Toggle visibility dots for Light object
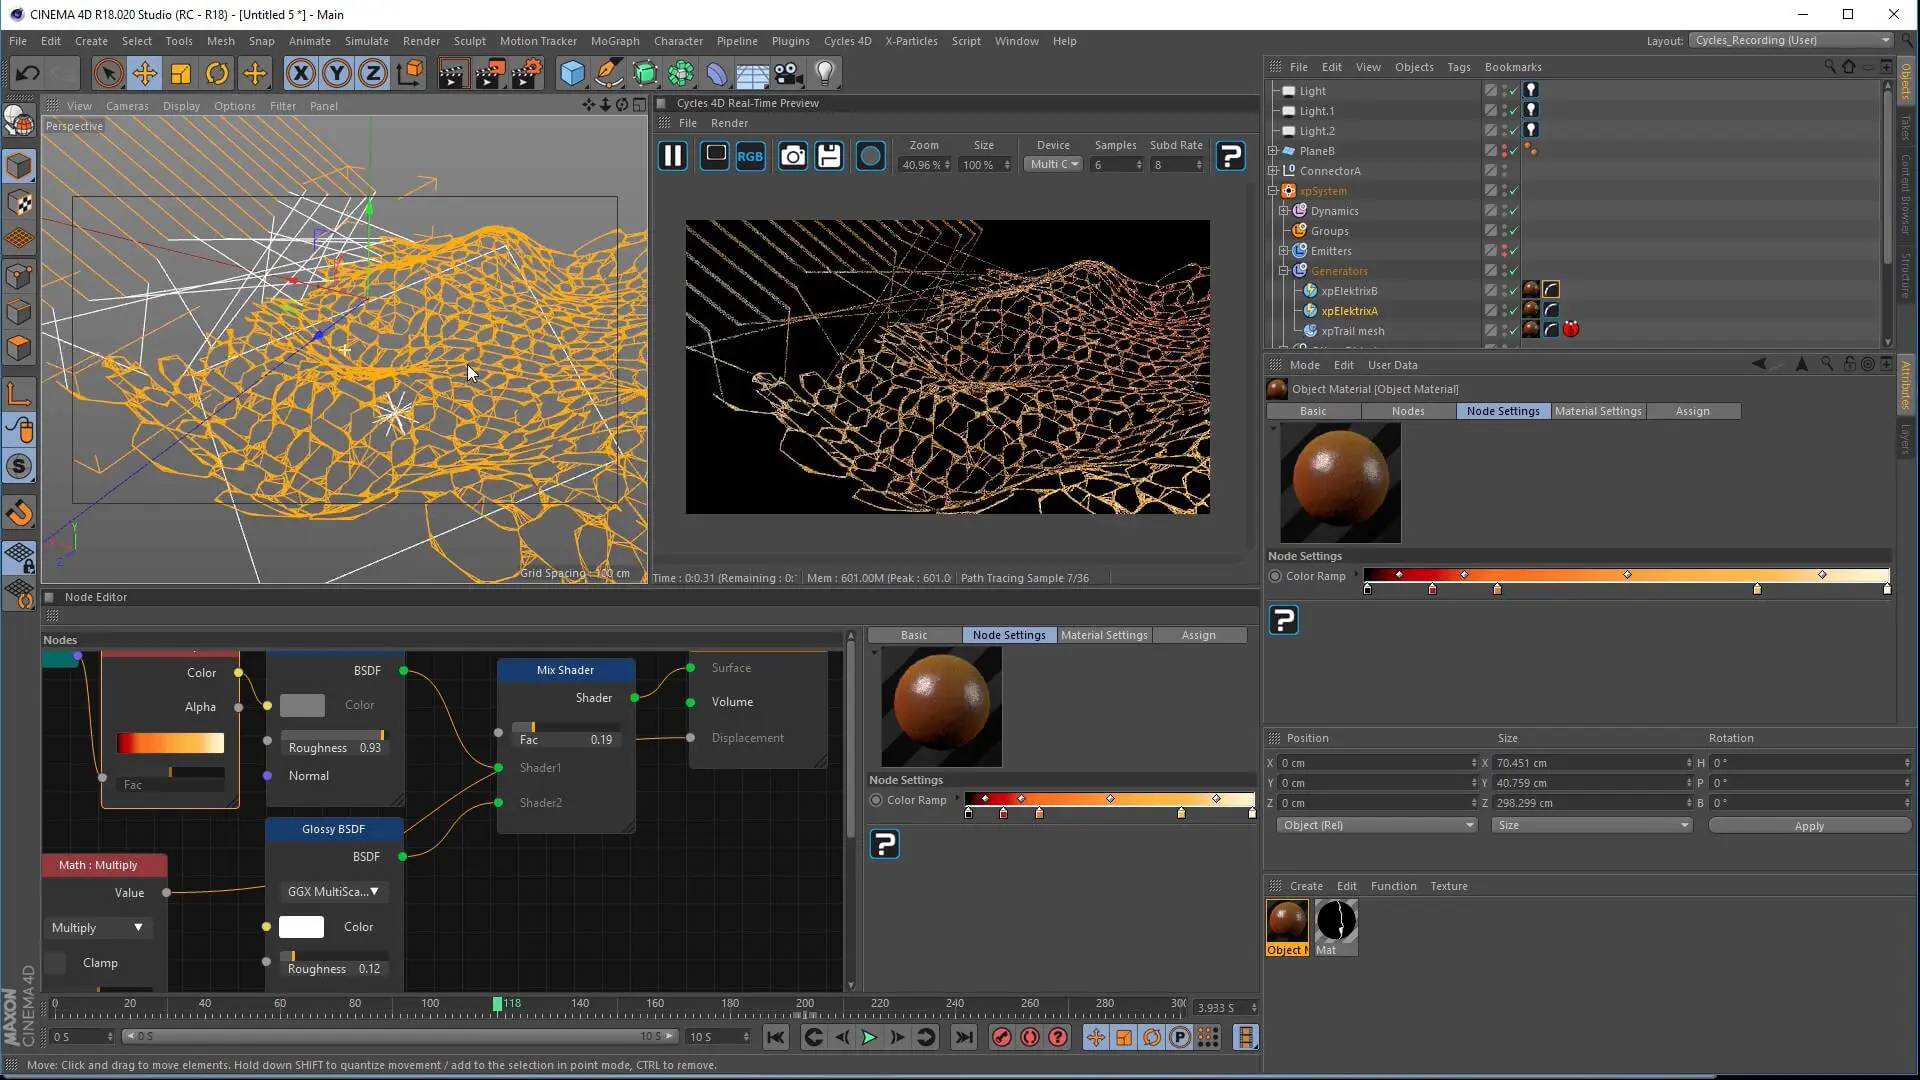Image resolution: width=1920 pixels, height=1080 pixels. [x=1505, y=91]
